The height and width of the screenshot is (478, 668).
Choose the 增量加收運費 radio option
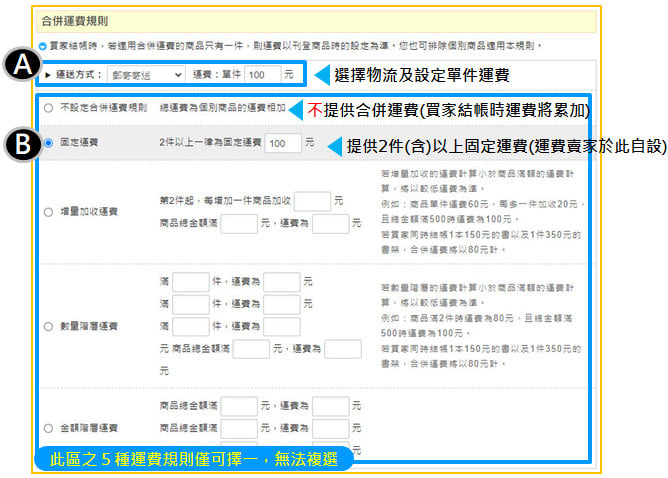48,211
